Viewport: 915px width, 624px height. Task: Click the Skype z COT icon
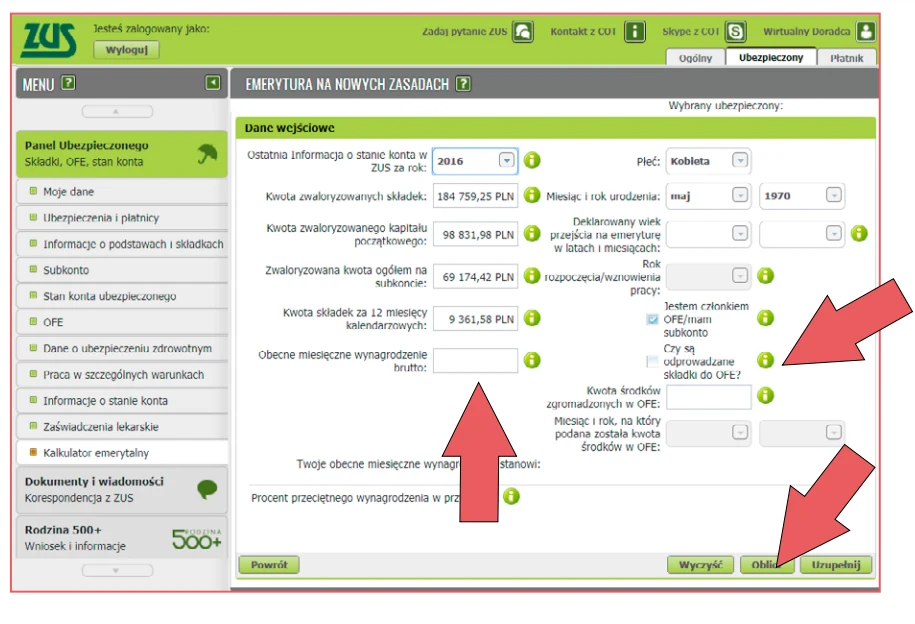tap(736, 32)
